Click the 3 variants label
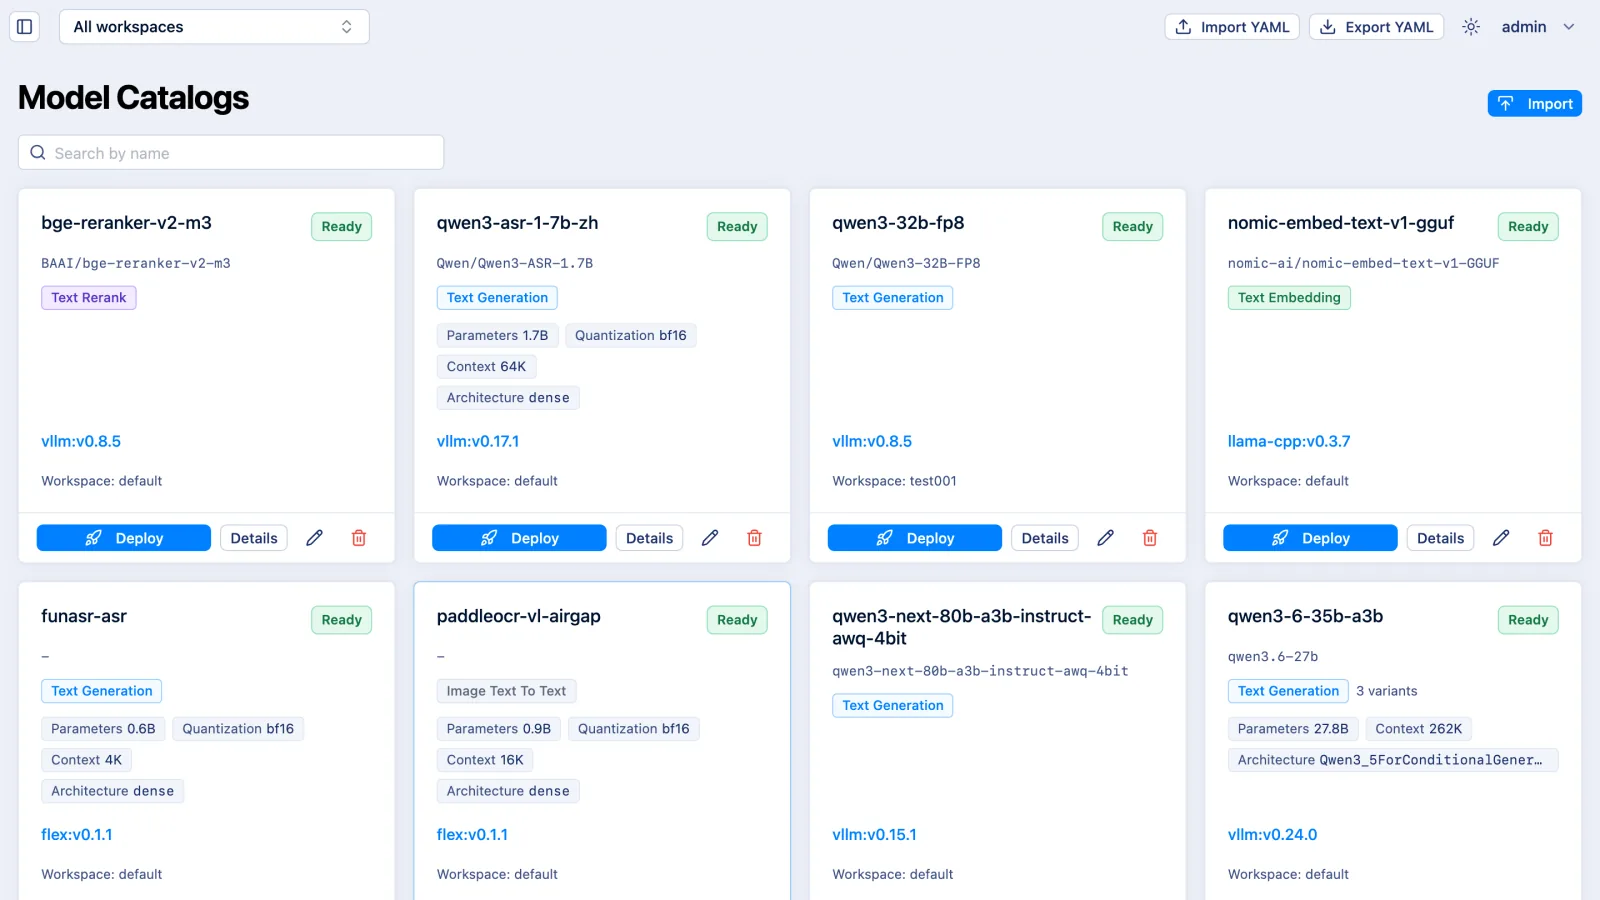 (1386, 691)
